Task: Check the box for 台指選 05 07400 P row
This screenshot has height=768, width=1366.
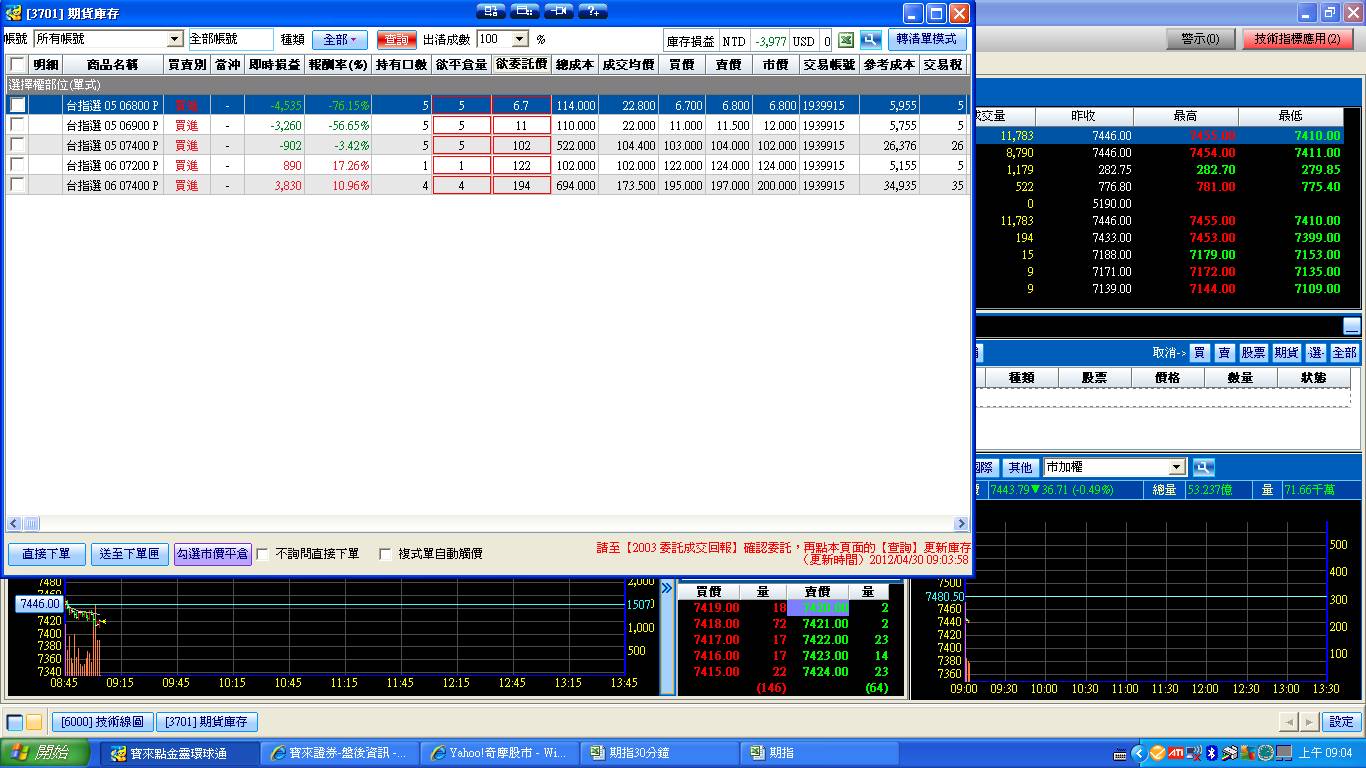Action: click(x=17, y=145)
